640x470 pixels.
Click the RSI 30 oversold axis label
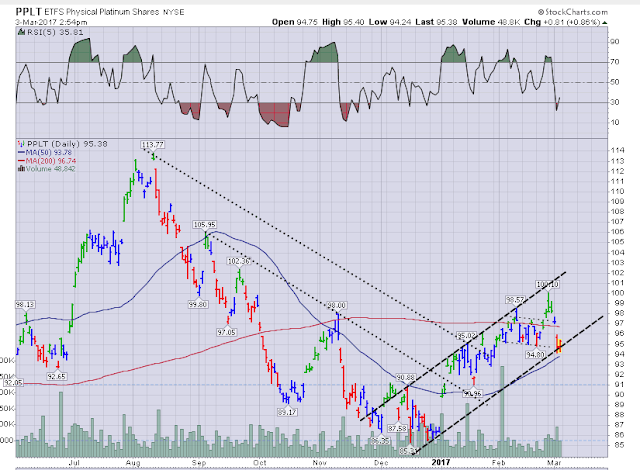tap(614, 102)
